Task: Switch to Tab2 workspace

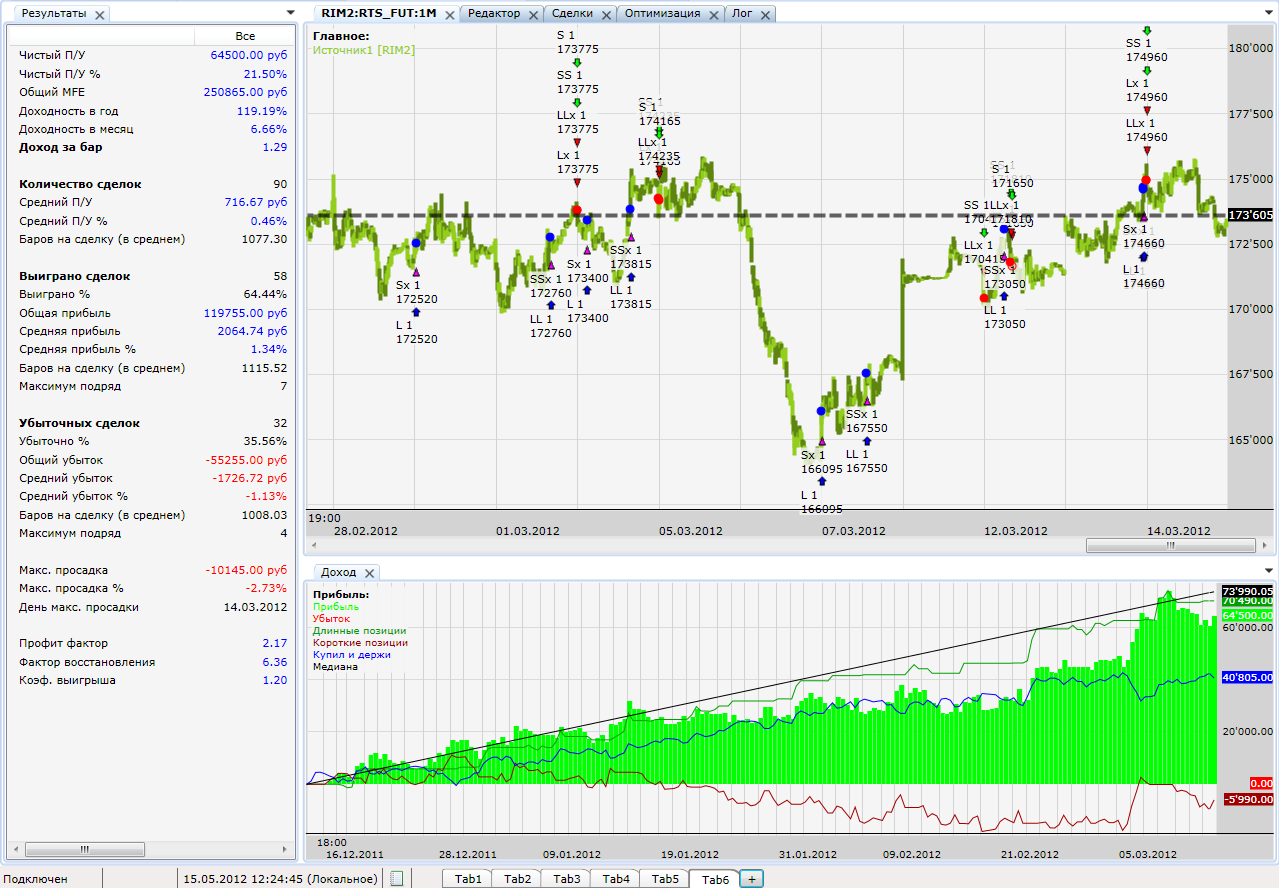Action: coord(517,879)
